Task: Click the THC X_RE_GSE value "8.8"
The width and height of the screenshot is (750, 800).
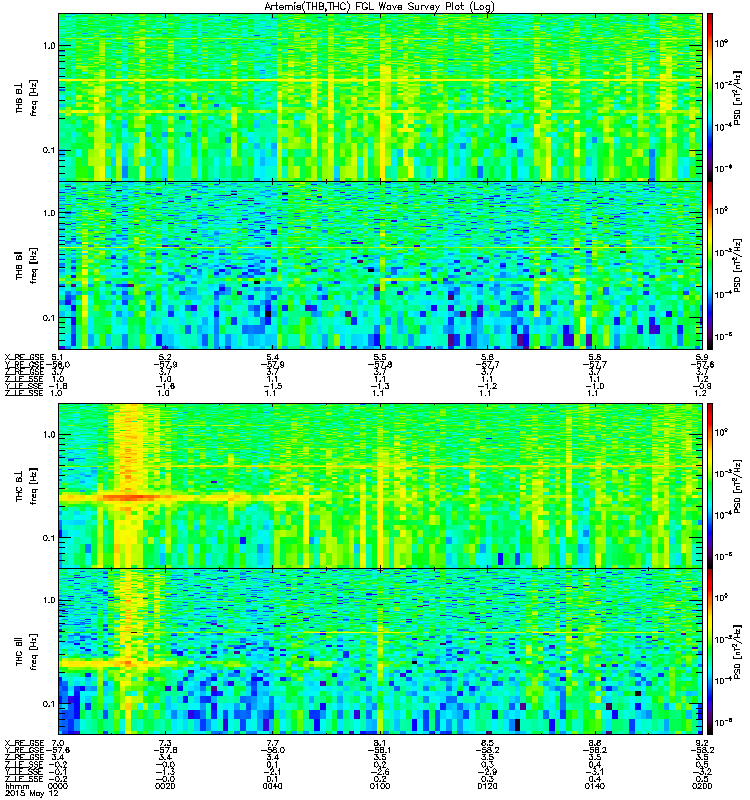Action: 595,743
